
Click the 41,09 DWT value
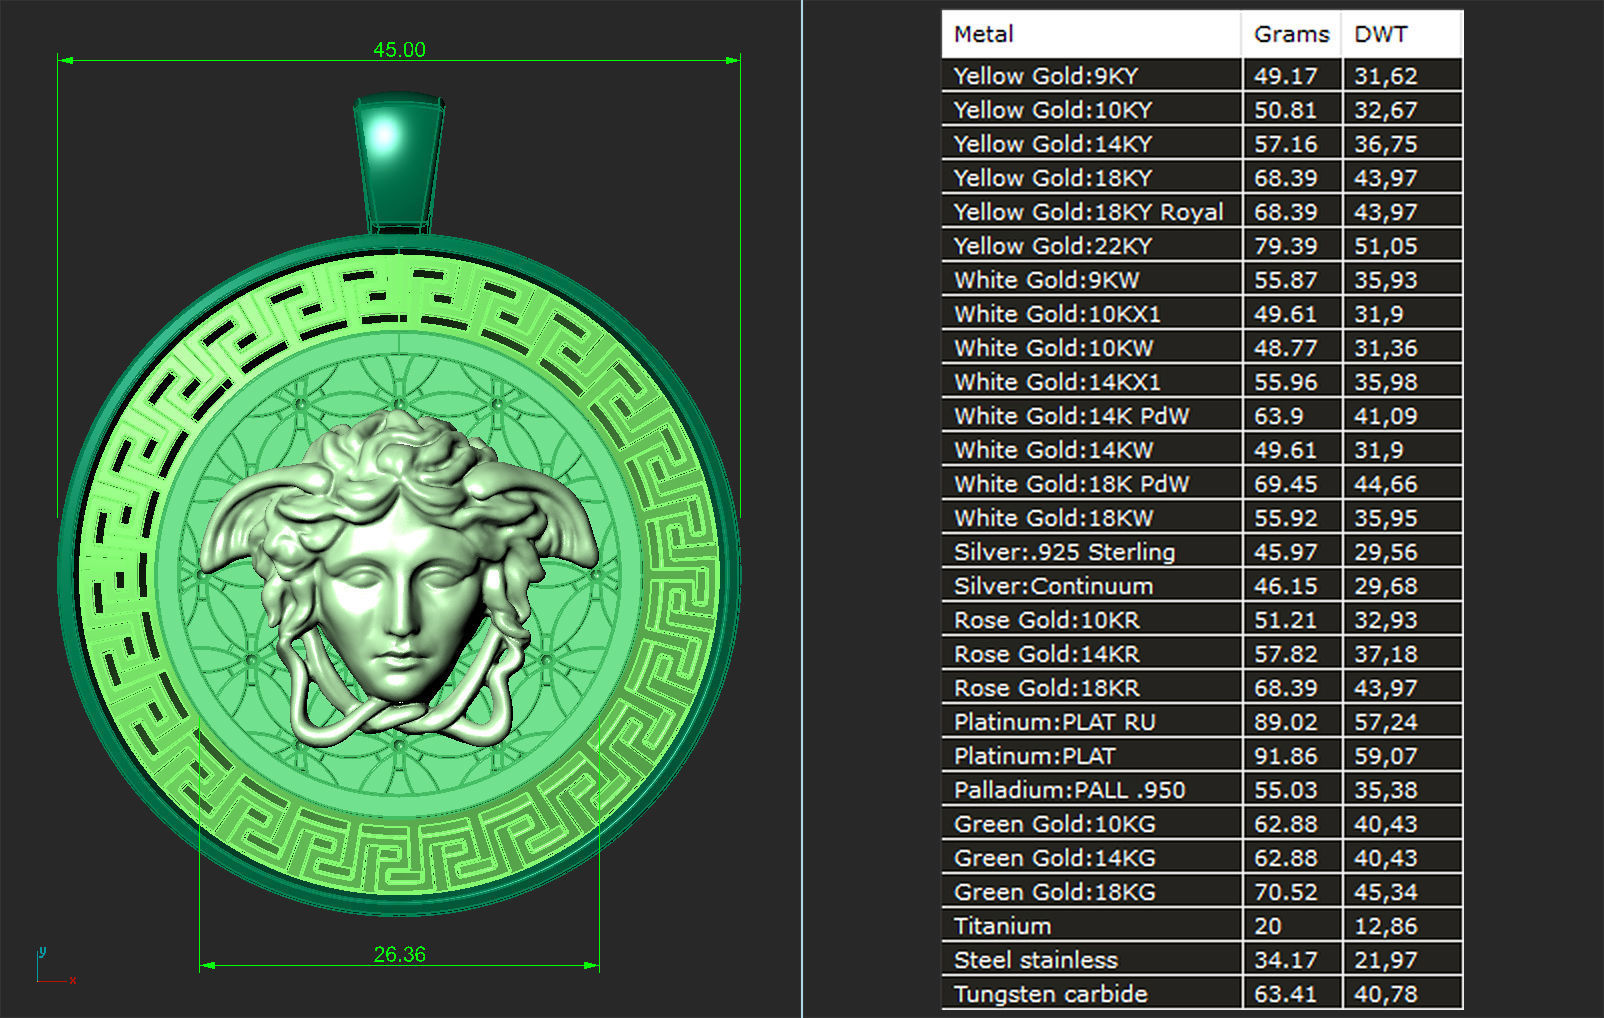coord(1386,416)
